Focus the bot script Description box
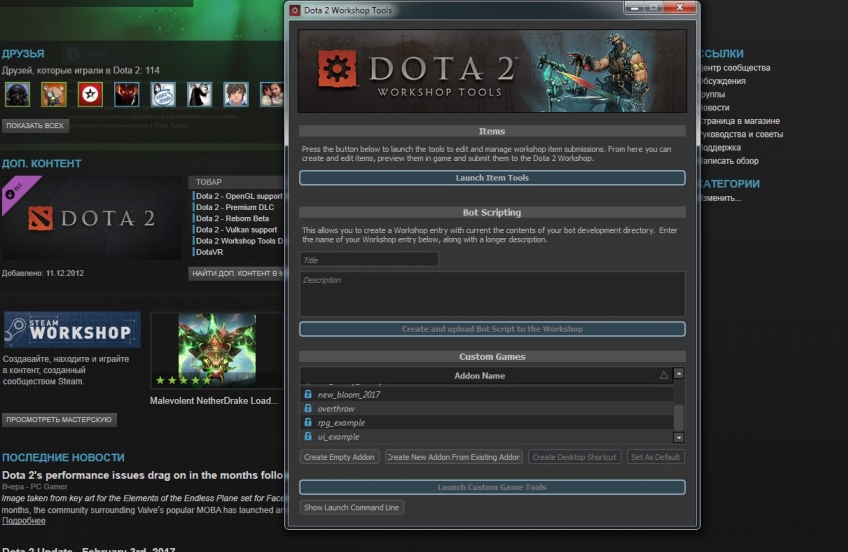848x552 pixels. pyautogui.click(x=492, y=294)
